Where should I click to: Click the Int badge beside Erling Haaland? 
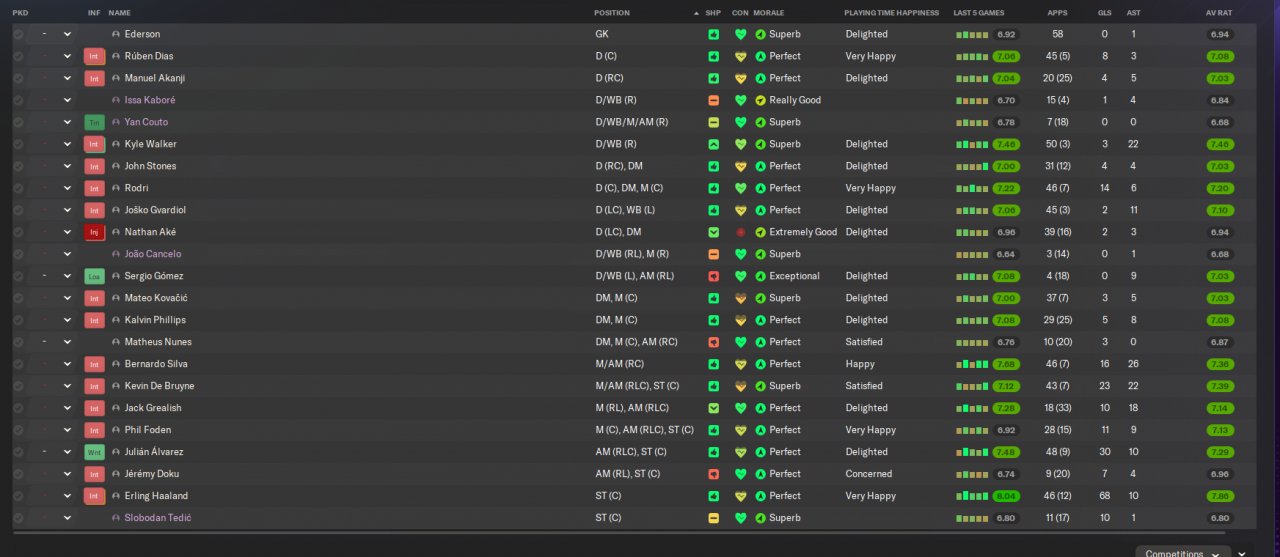[x=94, y=496]
